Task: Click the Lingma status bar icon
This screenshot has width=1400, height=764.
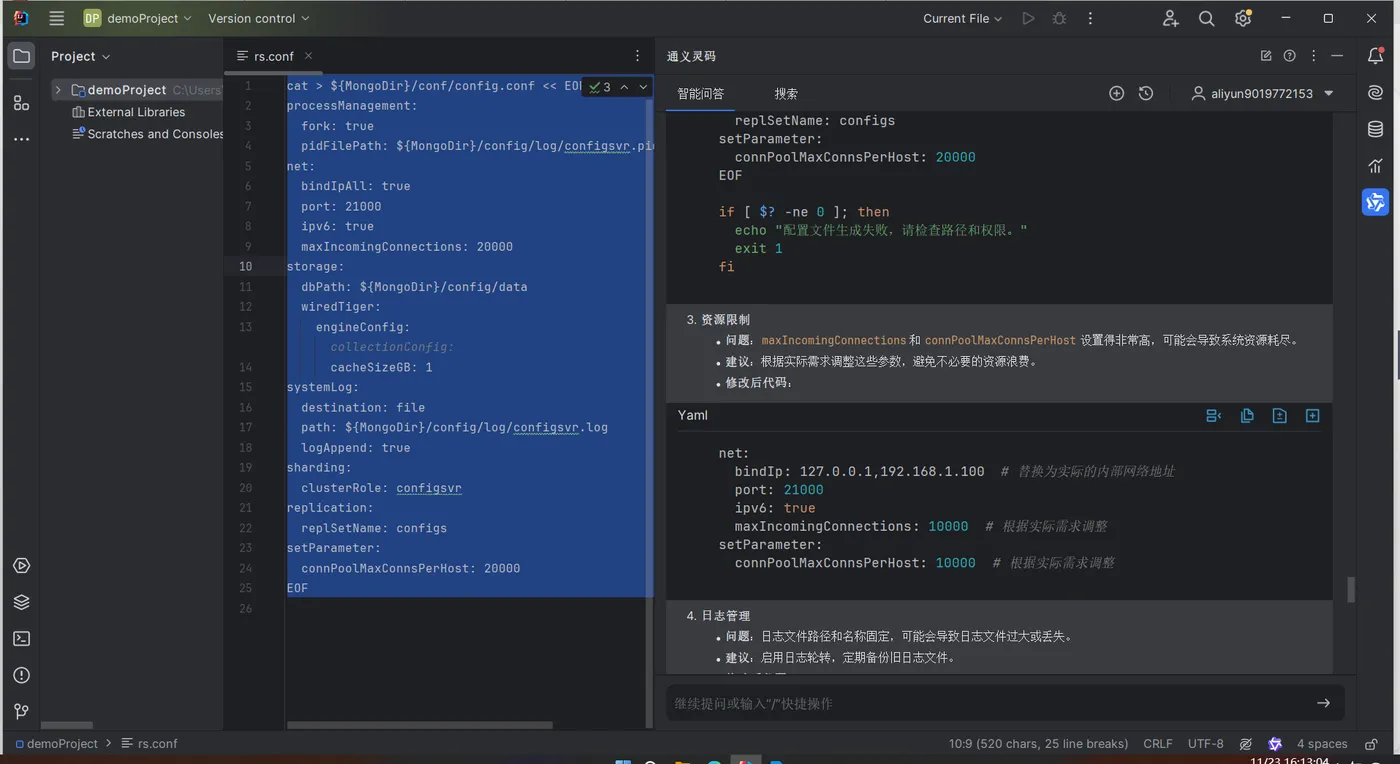Action: click(x=1275, y=744)
